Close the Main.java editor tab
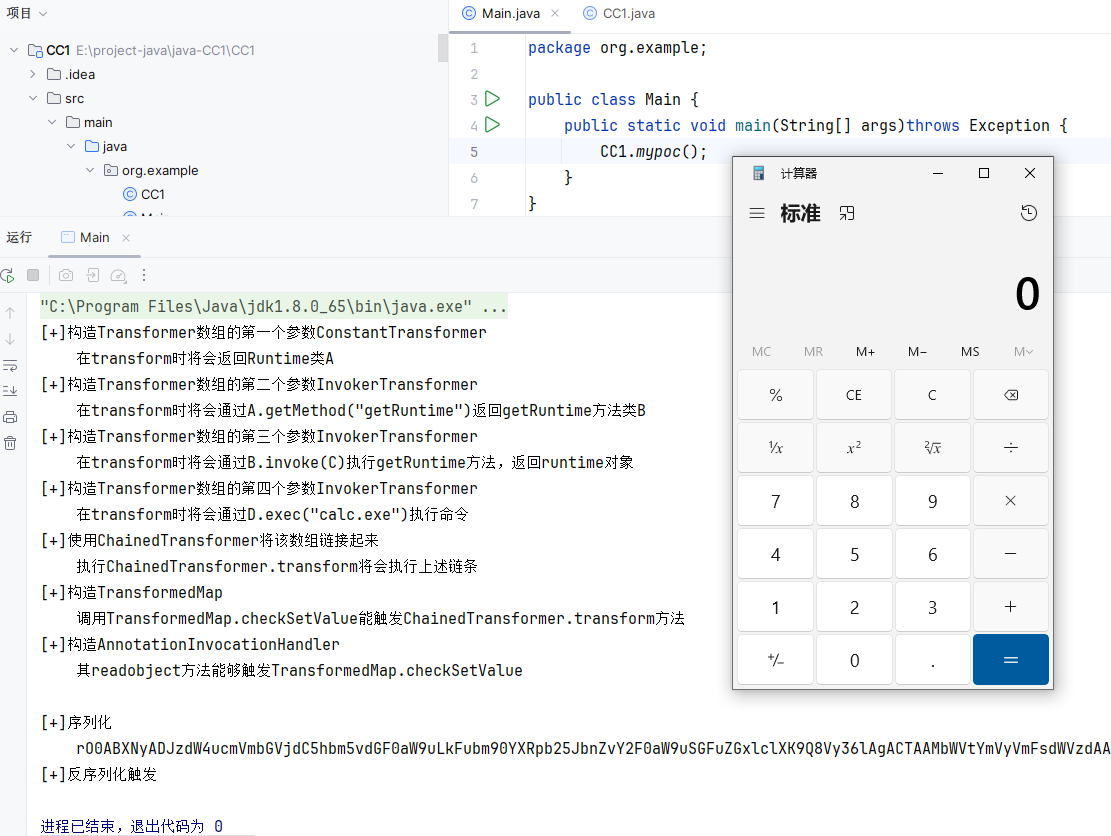The height and width of the screenshot is (836, 1111). [555, 13]
